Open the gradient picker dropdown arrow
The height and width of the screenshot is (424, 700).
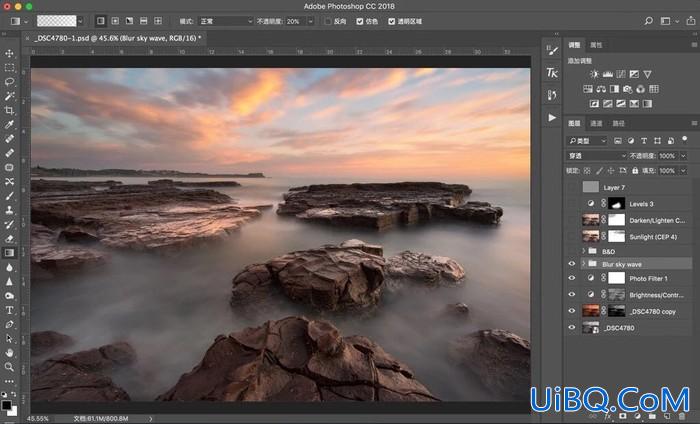tap(80, 21)
